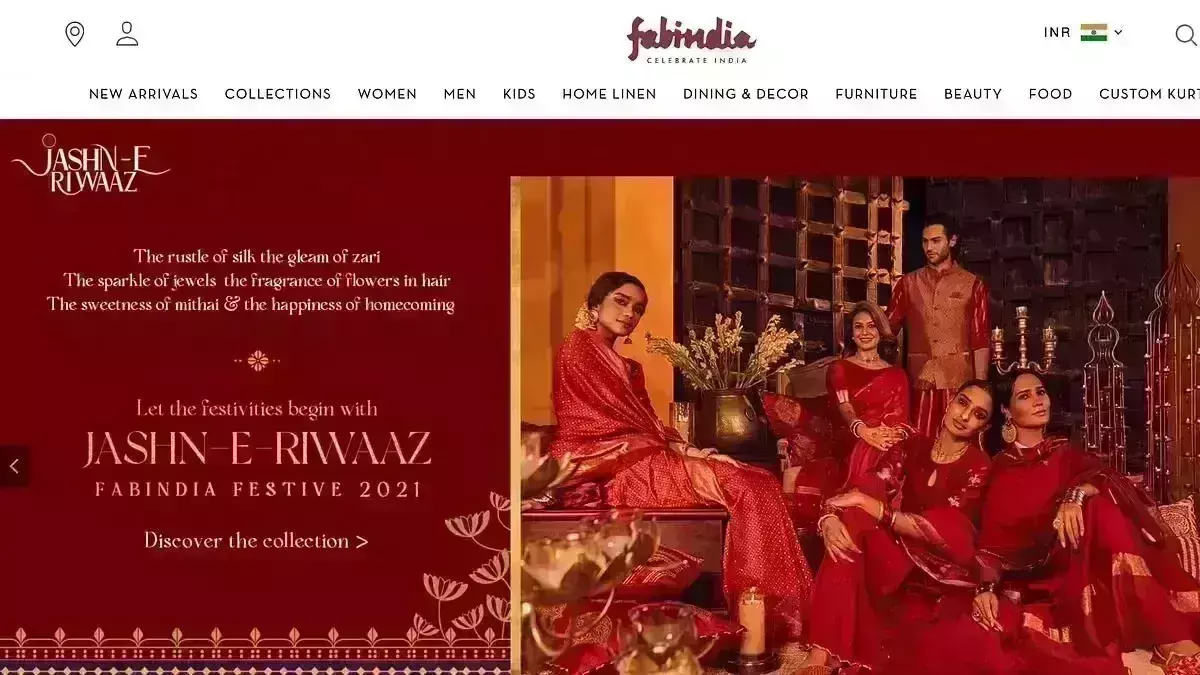Viewport: 1200px width, 675px height.
Task: Open the Dining & Decor category
Action: point(746,94)
